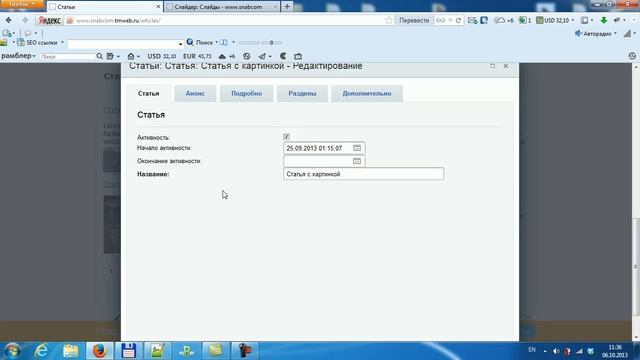Image resolution: width=640 pixels, height=360 pixels.
Task: Click the green downloads arrow icon
Action: (604, 20)
